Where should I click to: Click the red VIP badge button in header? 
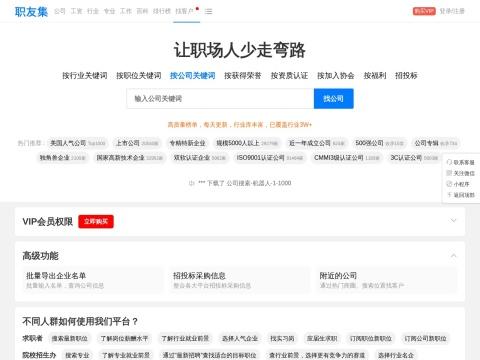(x=424, y=11)
